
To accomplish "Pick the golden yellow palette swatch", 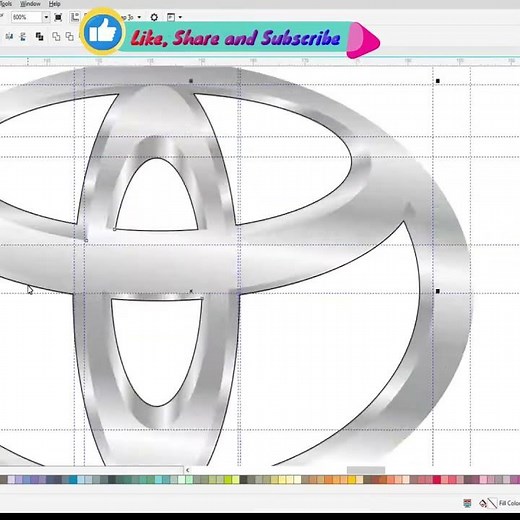I will [x=351, y=480].
